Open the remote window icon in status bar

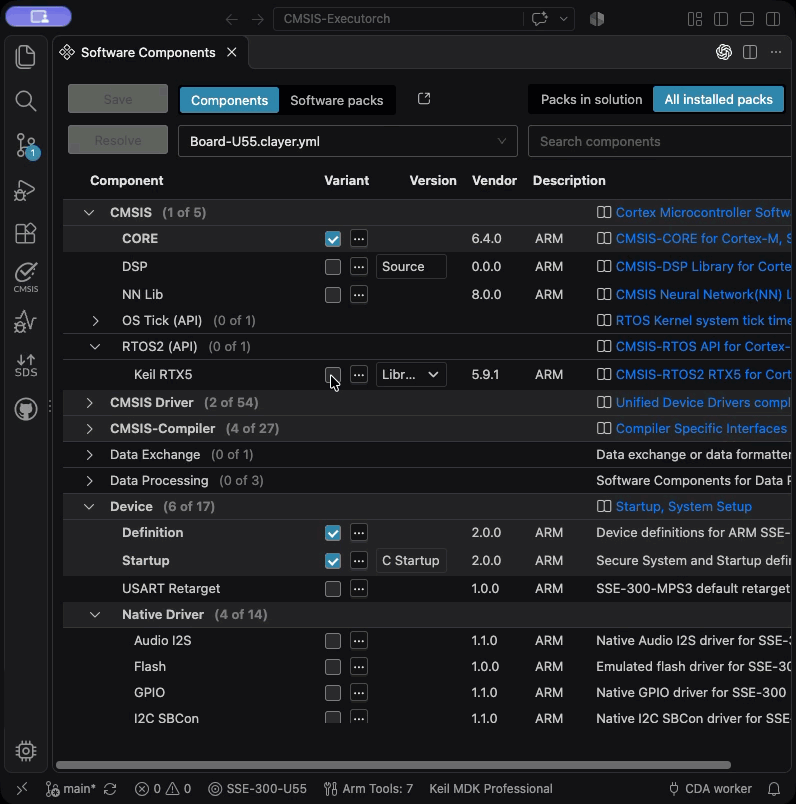[22, 789]
